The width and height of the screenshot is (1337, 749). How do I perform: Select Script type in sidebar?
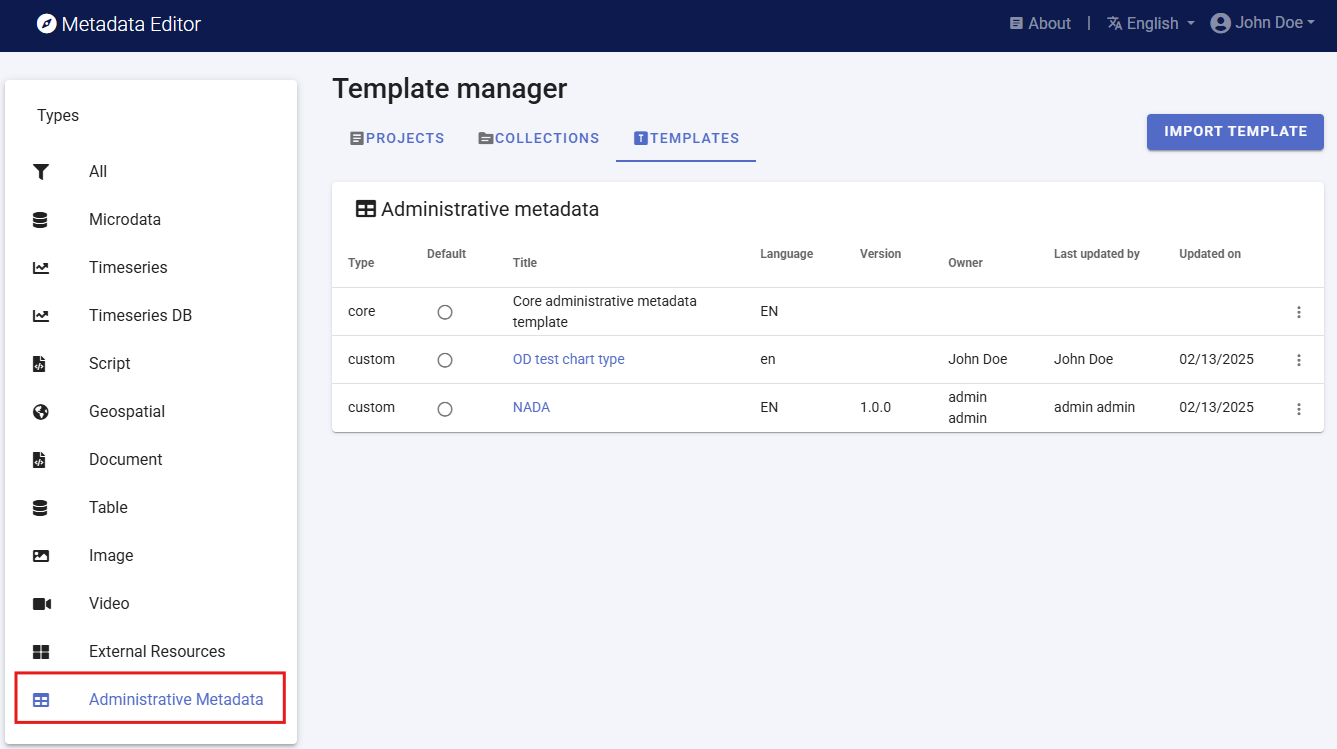tap(110, 364)
